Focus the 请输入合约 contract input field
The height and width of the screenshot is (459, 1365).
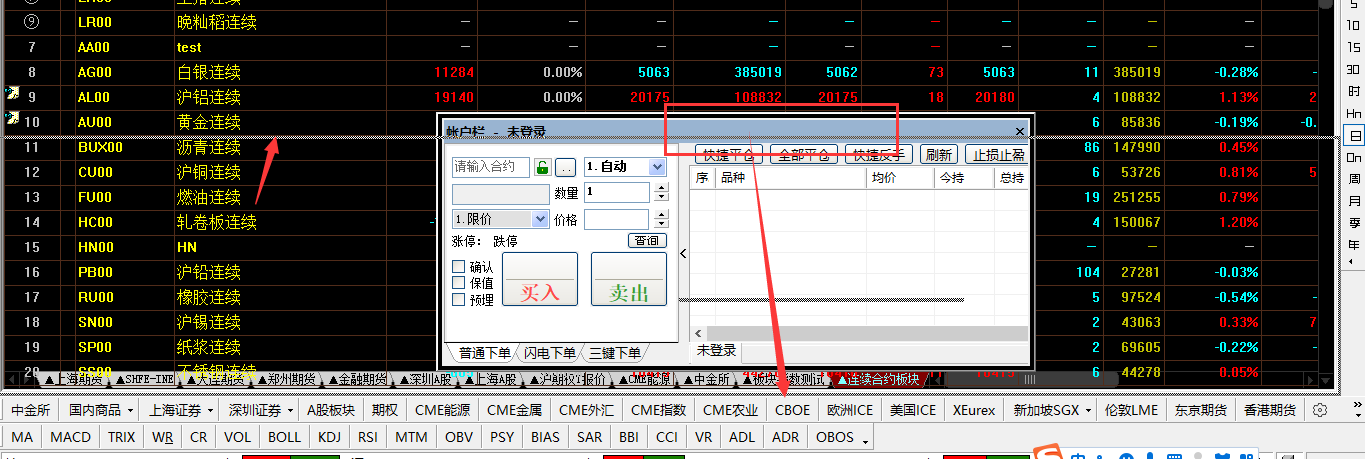tap(491, 167)
